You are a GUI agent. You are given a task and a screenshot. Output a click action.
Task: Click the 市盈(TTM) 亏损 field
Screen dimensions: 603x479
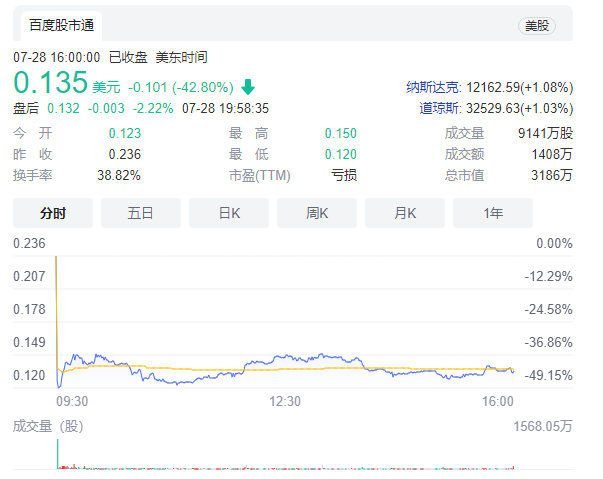(x=343, y=175)
